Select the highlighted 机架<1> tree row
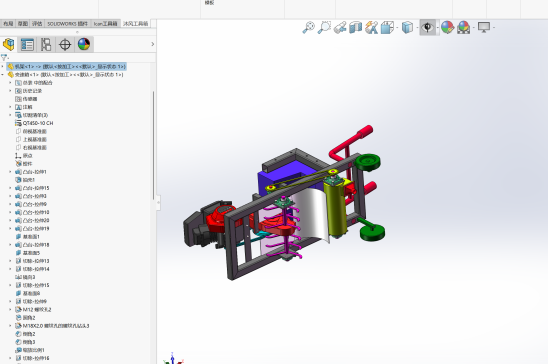This screenshot has width=548, height=364. [66, 66]
